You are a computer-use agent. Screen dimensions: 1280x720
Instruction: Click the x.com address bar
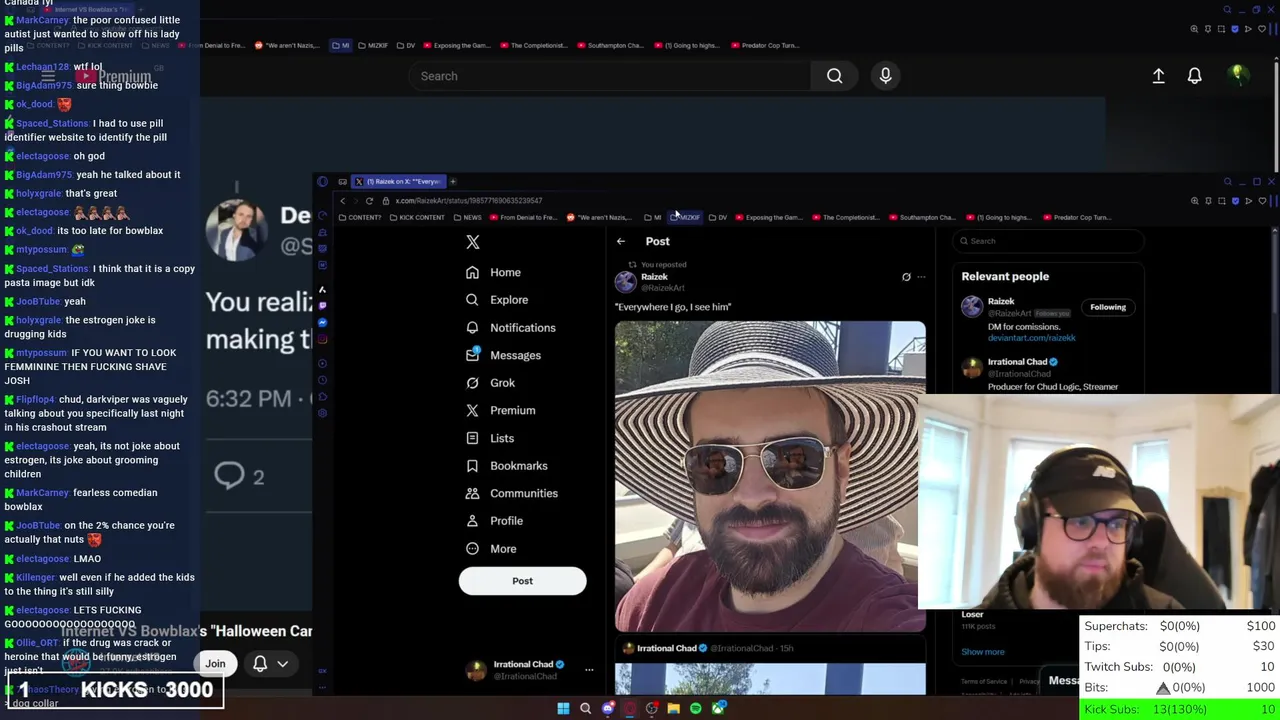468,201
